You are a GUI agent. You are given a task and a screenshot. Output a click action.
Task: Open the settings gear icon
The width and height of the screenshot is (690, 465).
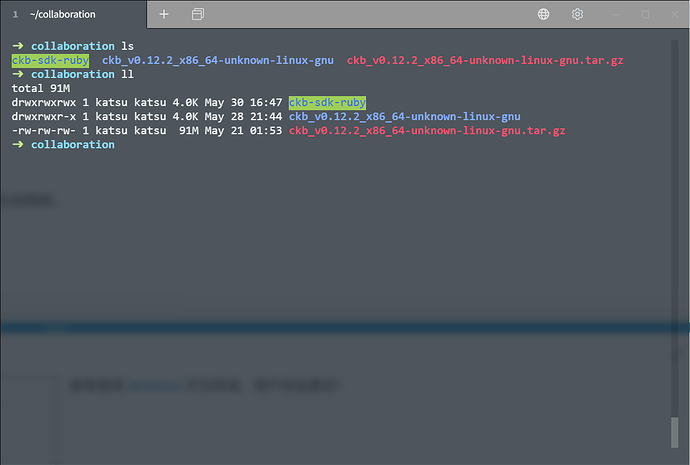point(577,15)
